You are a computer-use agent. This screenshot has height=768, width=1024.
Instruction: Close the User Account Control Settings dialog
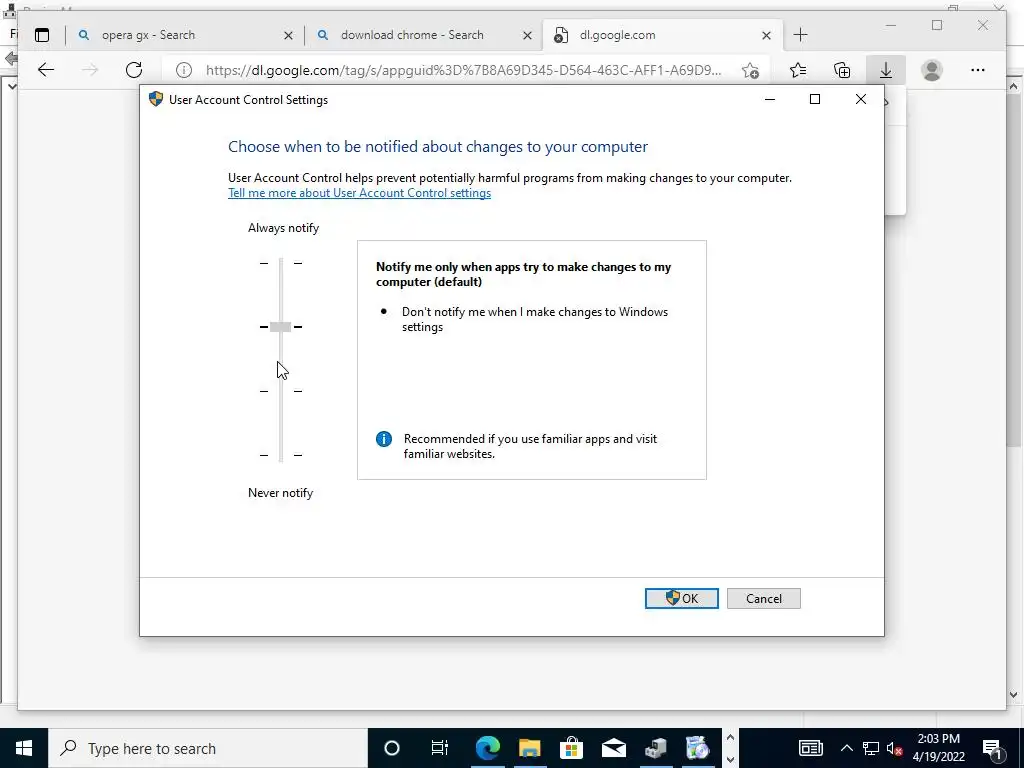coord(861,99)
